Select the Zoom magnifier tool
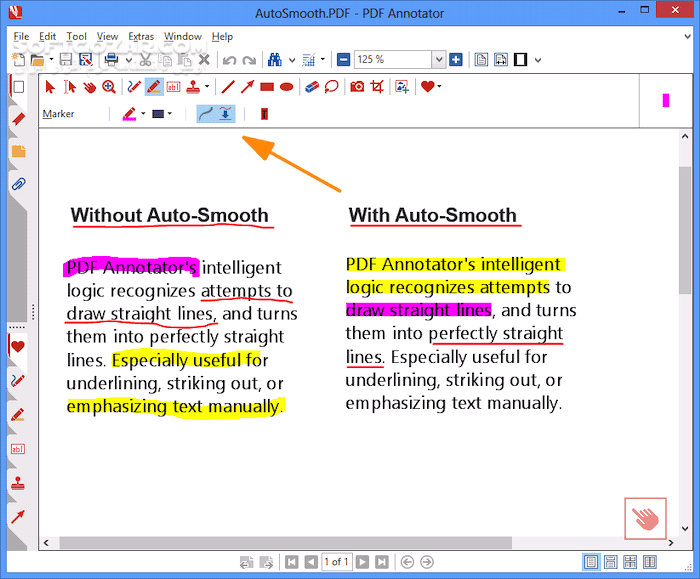Image resolution: width=700 pixels, height=579 pixels. (x=109, y=87)
